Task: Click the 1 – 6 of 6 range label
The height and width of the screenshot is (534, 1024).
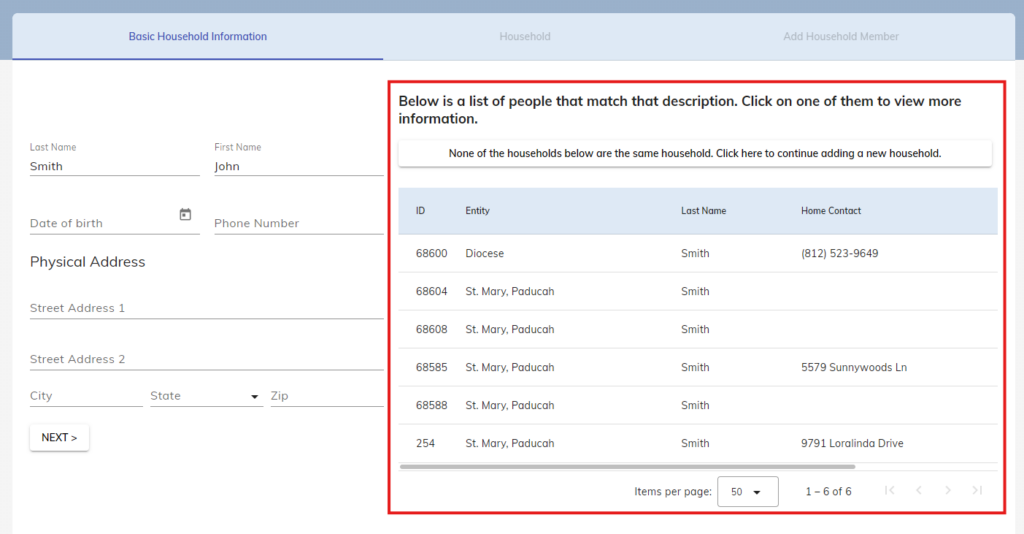Action: (828, 492)
